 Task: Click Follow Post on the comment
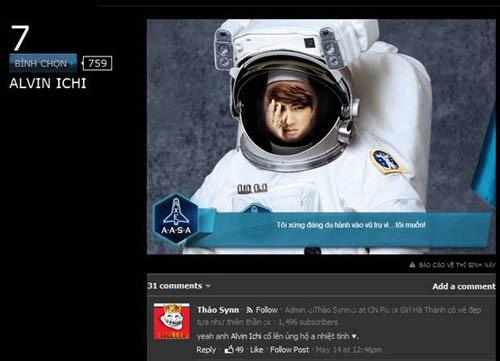pos(289,350)
